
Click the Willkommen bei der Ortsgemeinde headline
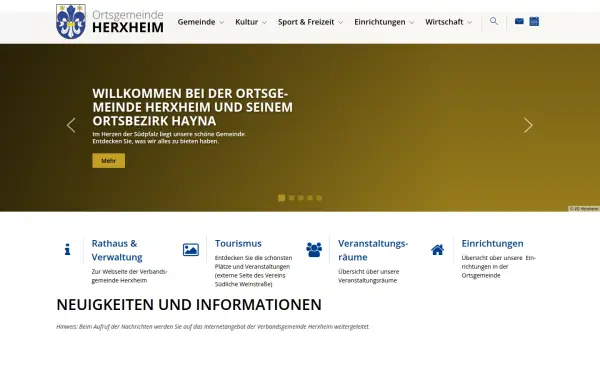192,107
